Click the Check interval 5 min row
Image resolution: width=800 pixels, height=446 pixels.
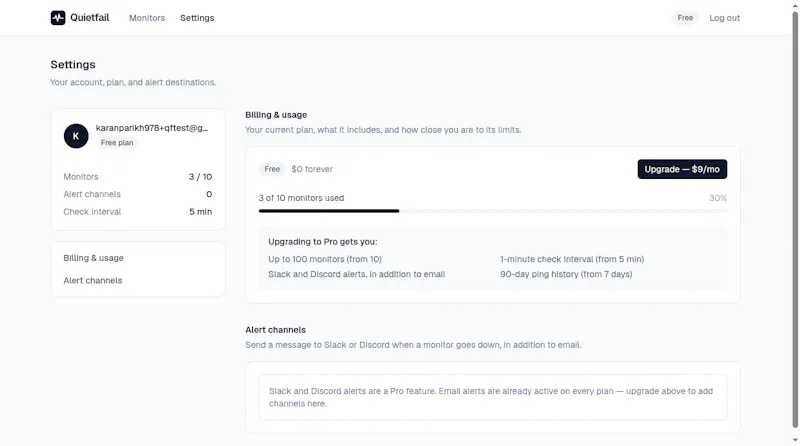[138, 212]
